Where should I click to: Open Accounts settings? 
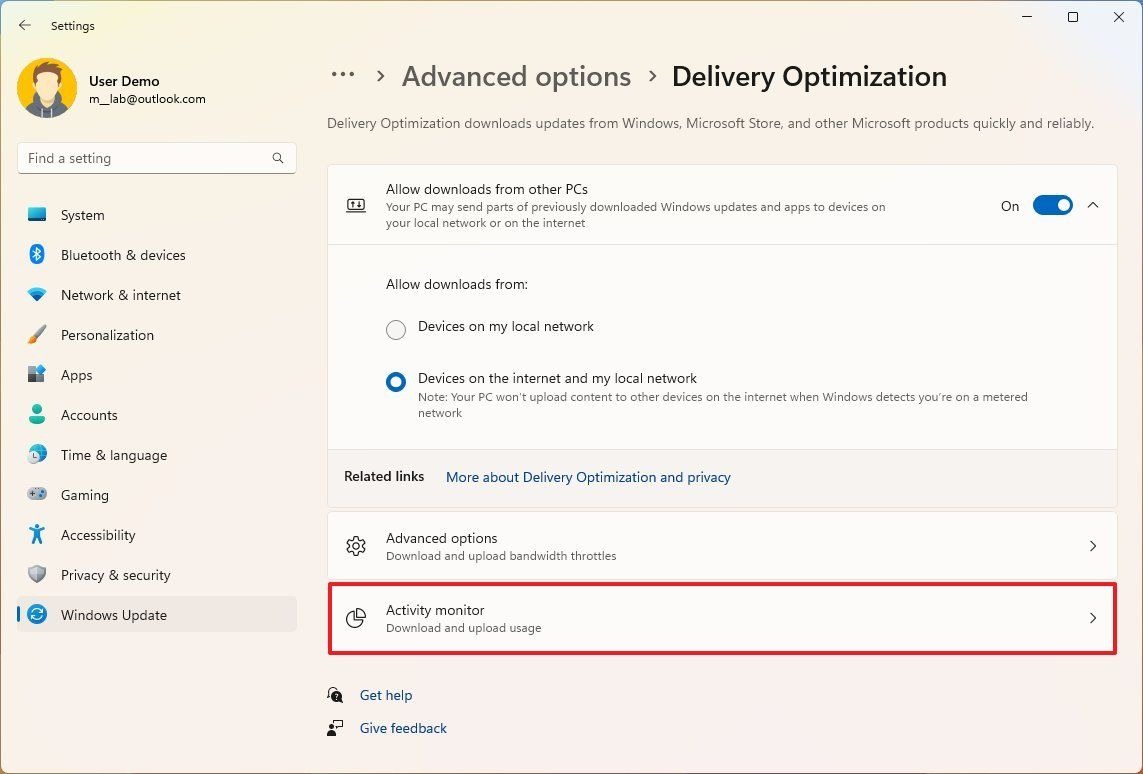click(157, 415)
